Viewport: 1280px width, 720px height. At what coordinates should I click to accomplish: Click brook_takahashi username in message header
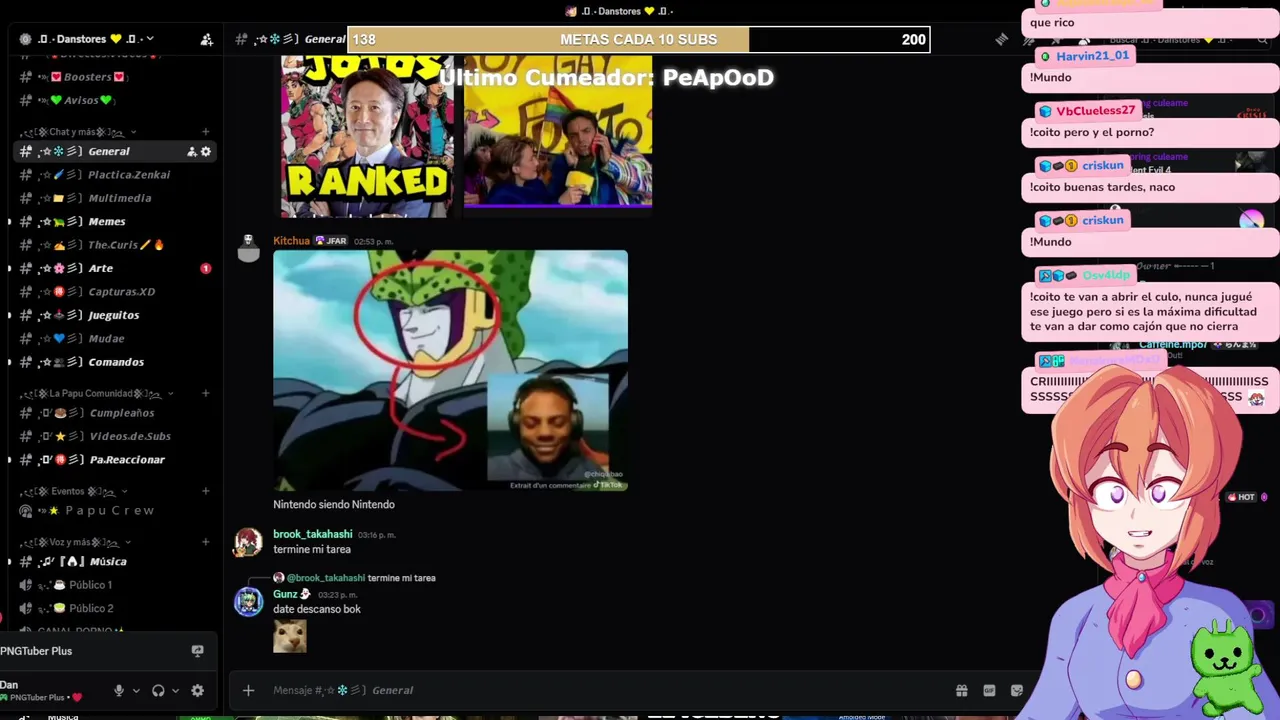pyautogui.click(x=313, y=534)
